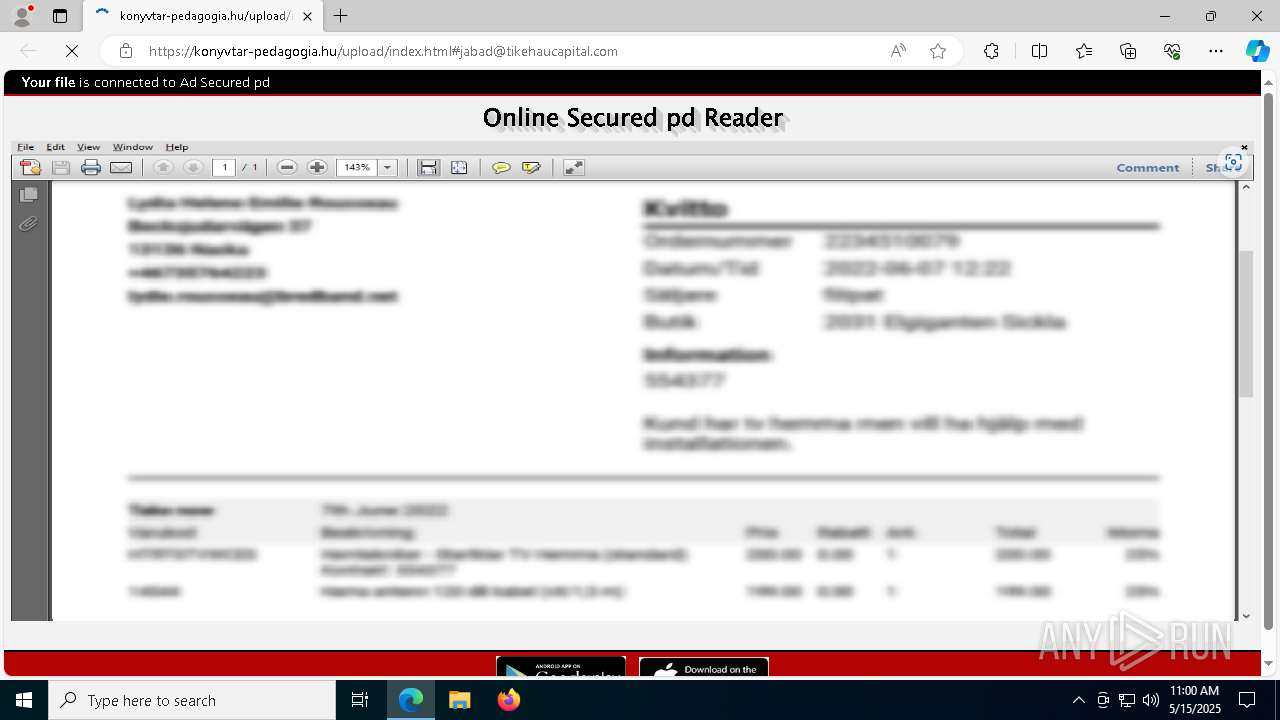Image resolution: width=1280 pixels, height=720 pixels.
Task: Open the Comment pane
Action: tap(1148, 168)
